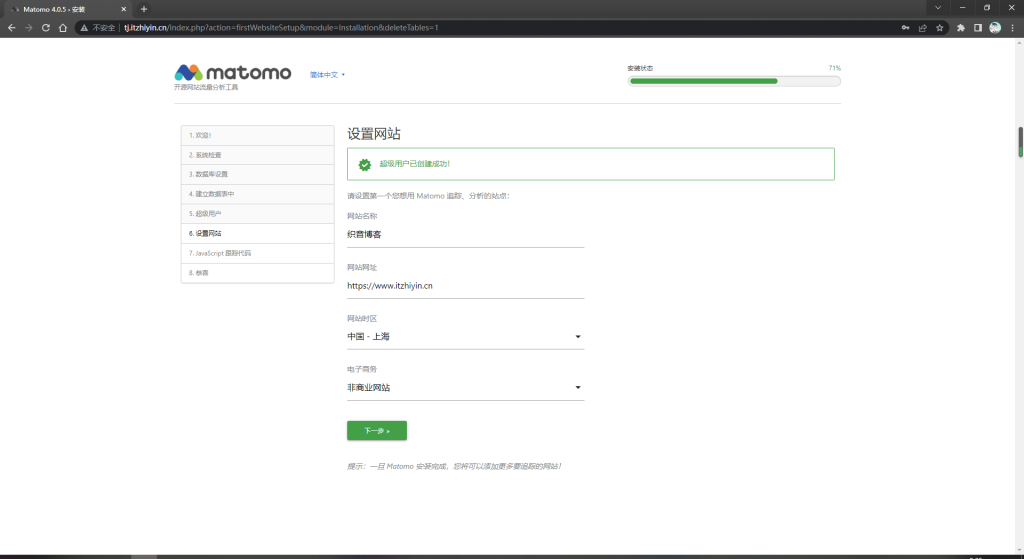Screen dimensions: 1024x559
Task: Reload the page with the browser refresh icon
Action: click(x=45, y=28)
